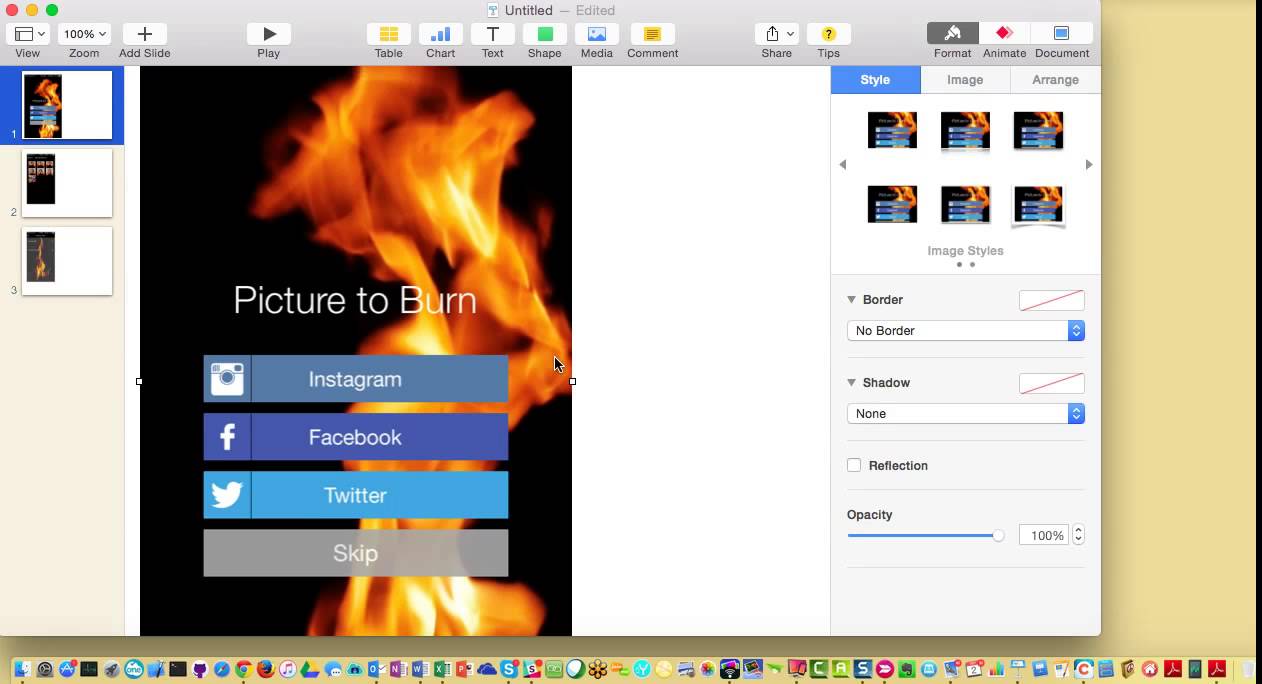Add a new slide

[145, 34]
